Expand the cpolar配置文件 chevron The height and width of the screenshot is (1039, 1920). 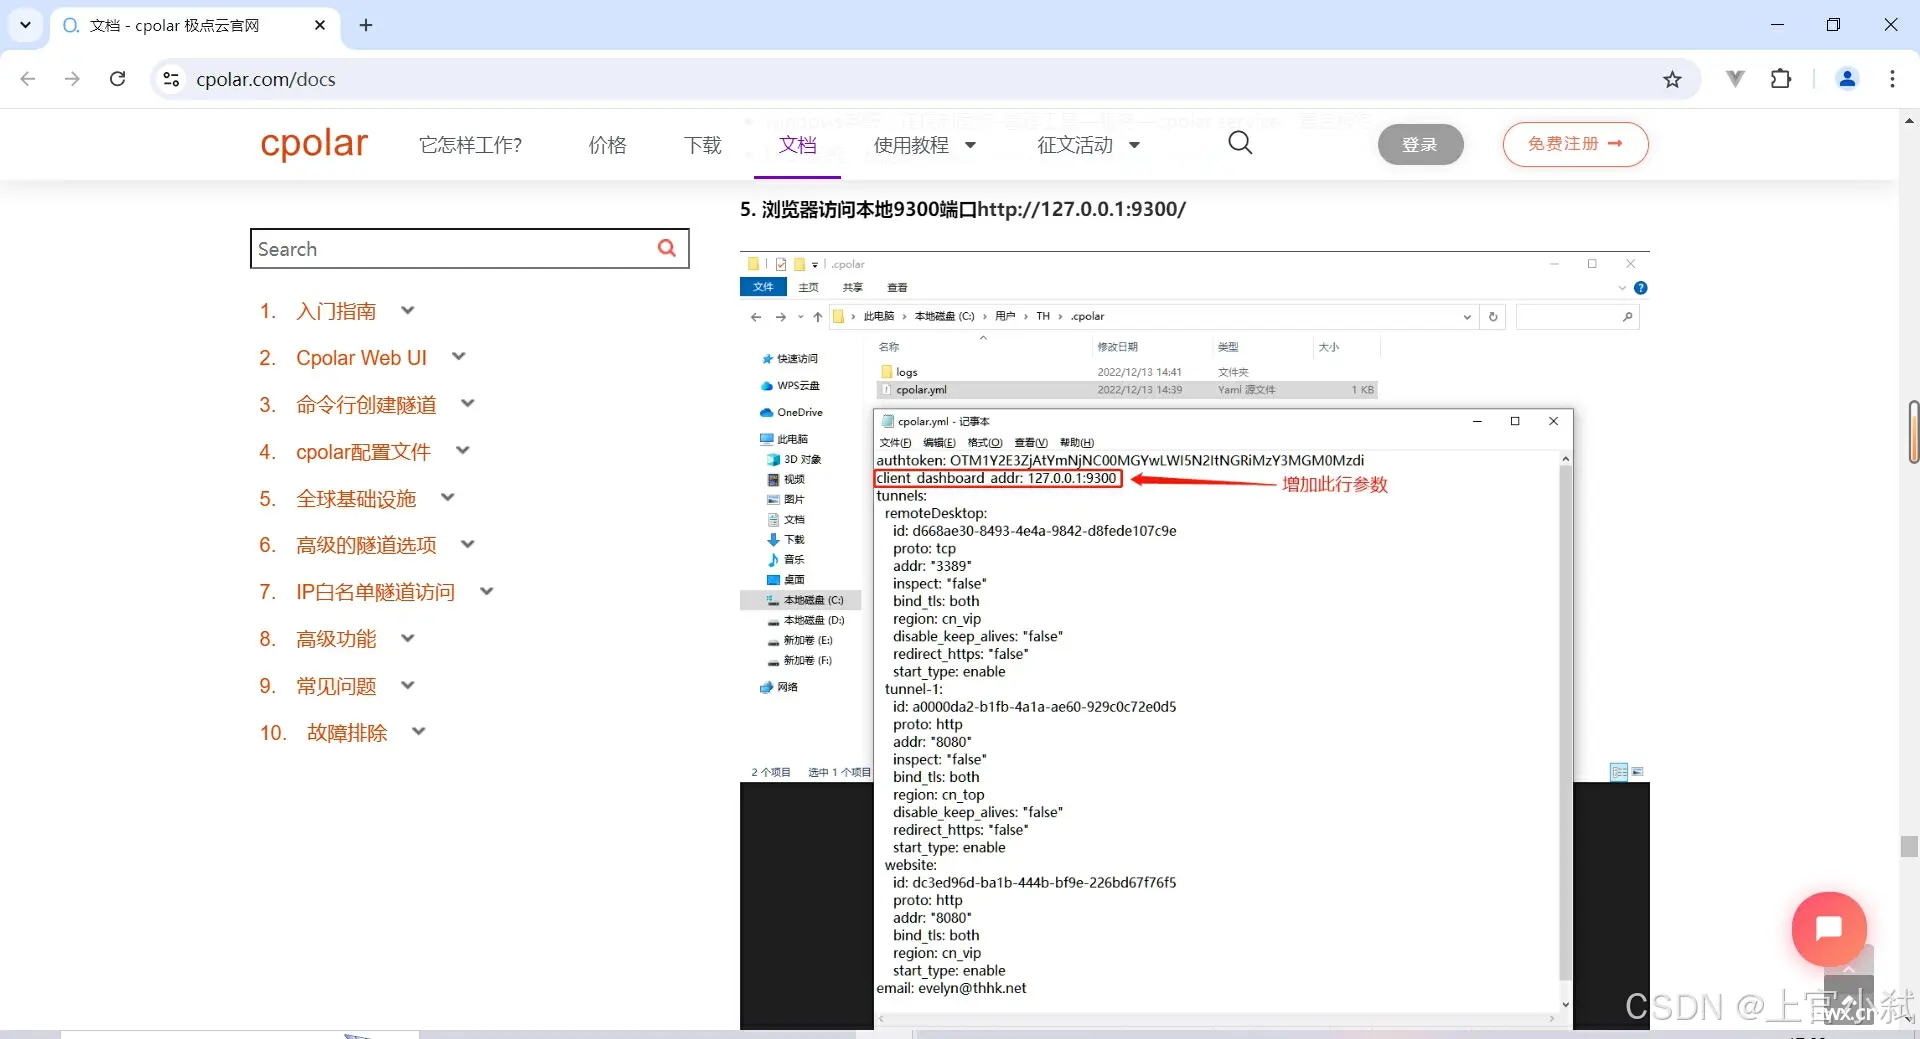(x=462, y=450)
